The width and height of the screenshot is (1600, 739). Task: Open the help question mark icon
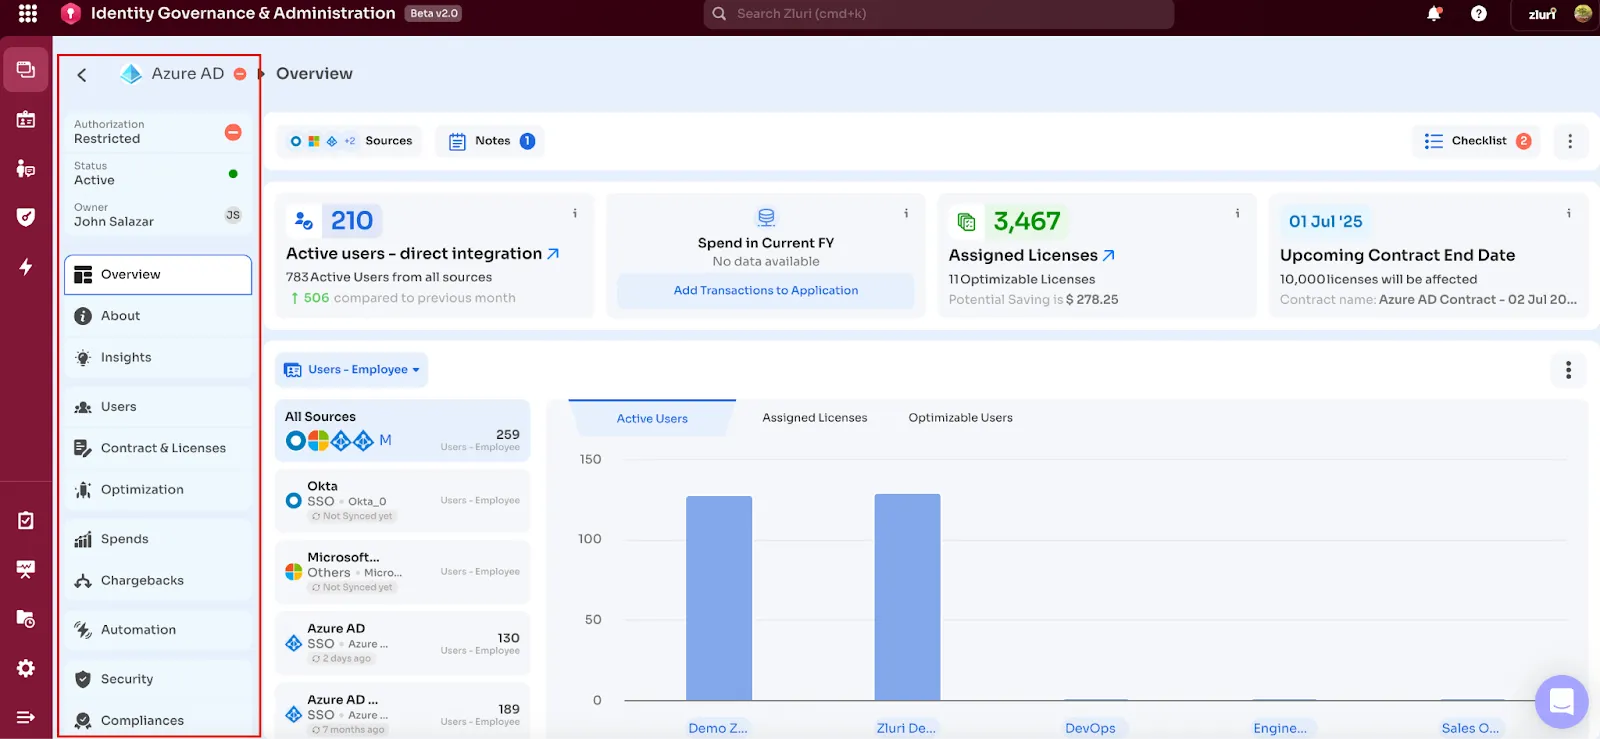point(1479,13)
